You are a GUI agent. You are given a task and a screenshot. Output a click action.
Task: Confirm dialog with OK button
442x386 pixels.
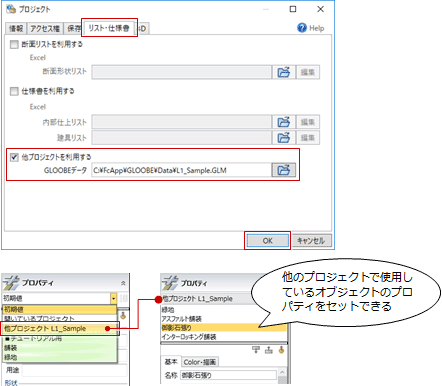pyautogui.click(x=268, y=241)
